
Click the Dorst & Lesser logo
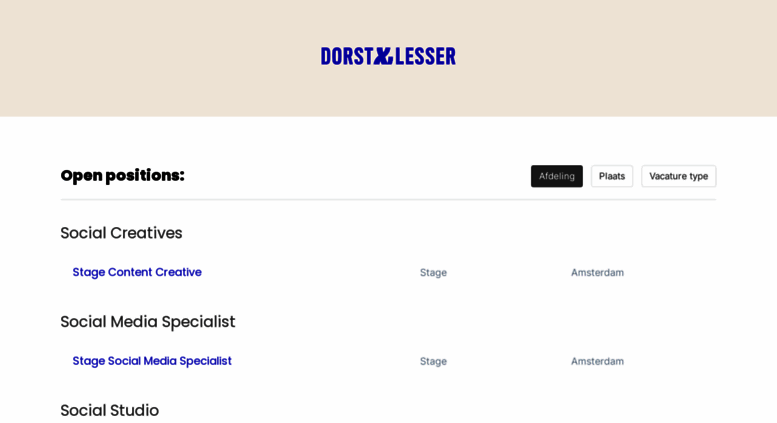(388, 56)
